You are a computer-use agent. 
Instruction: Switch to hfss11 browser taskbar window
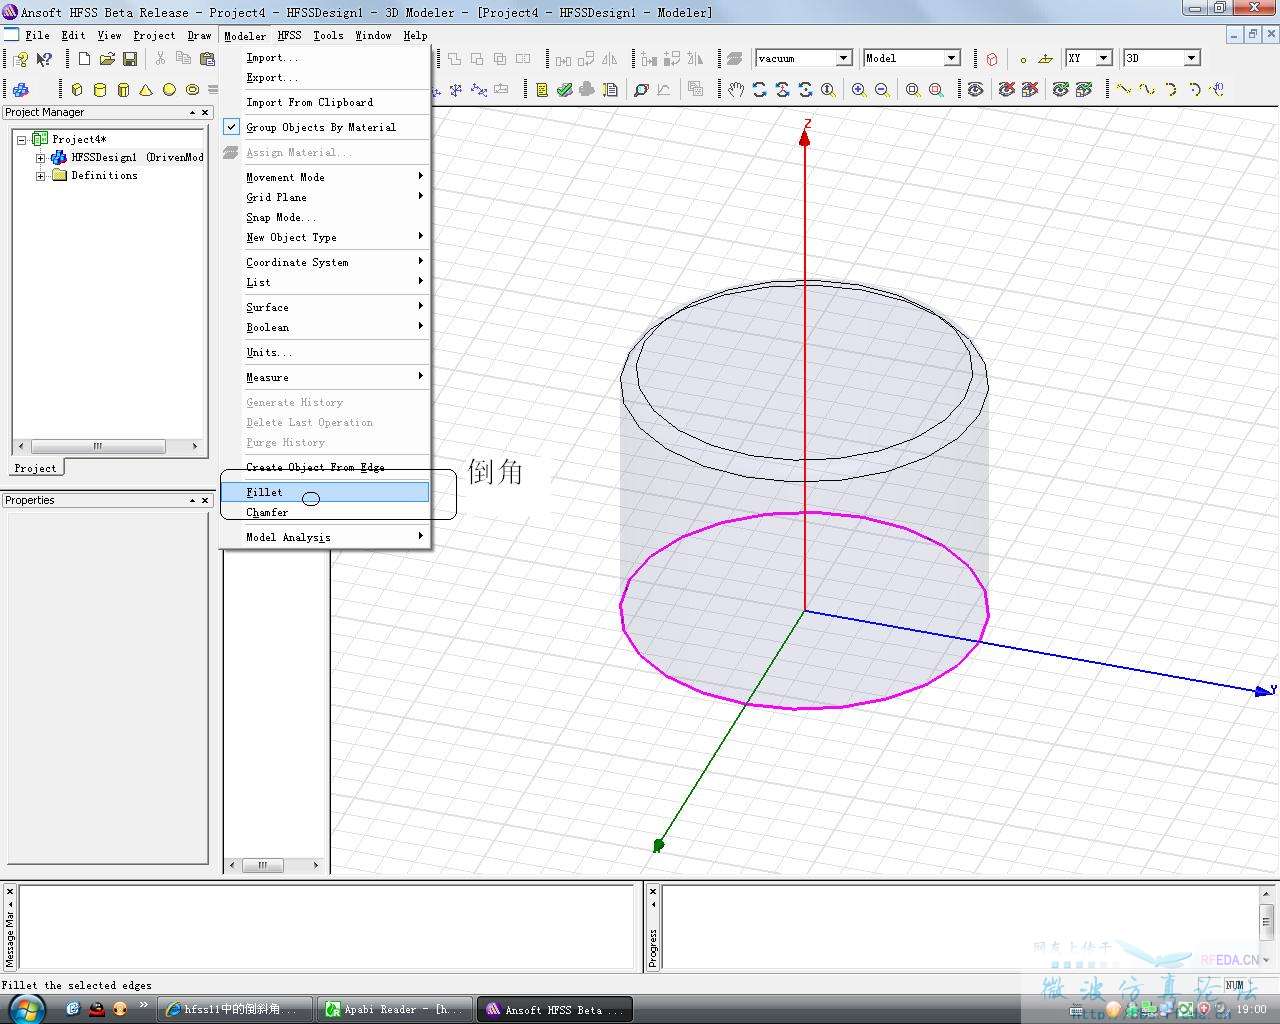click(235, 1009)
